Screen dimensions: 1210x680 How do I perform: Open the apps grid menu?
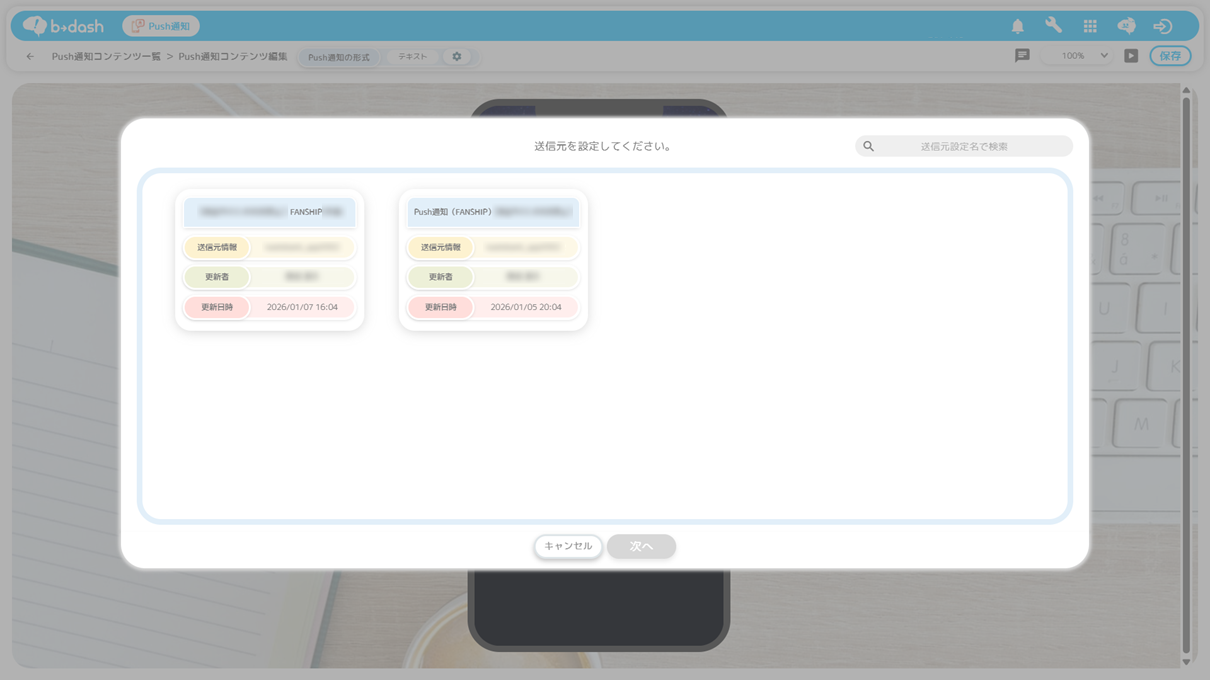1090,27
